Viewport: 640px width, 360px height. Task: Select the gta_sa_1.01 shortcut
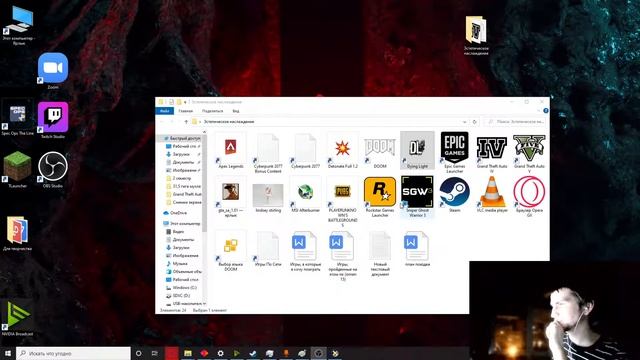(231, 197)
